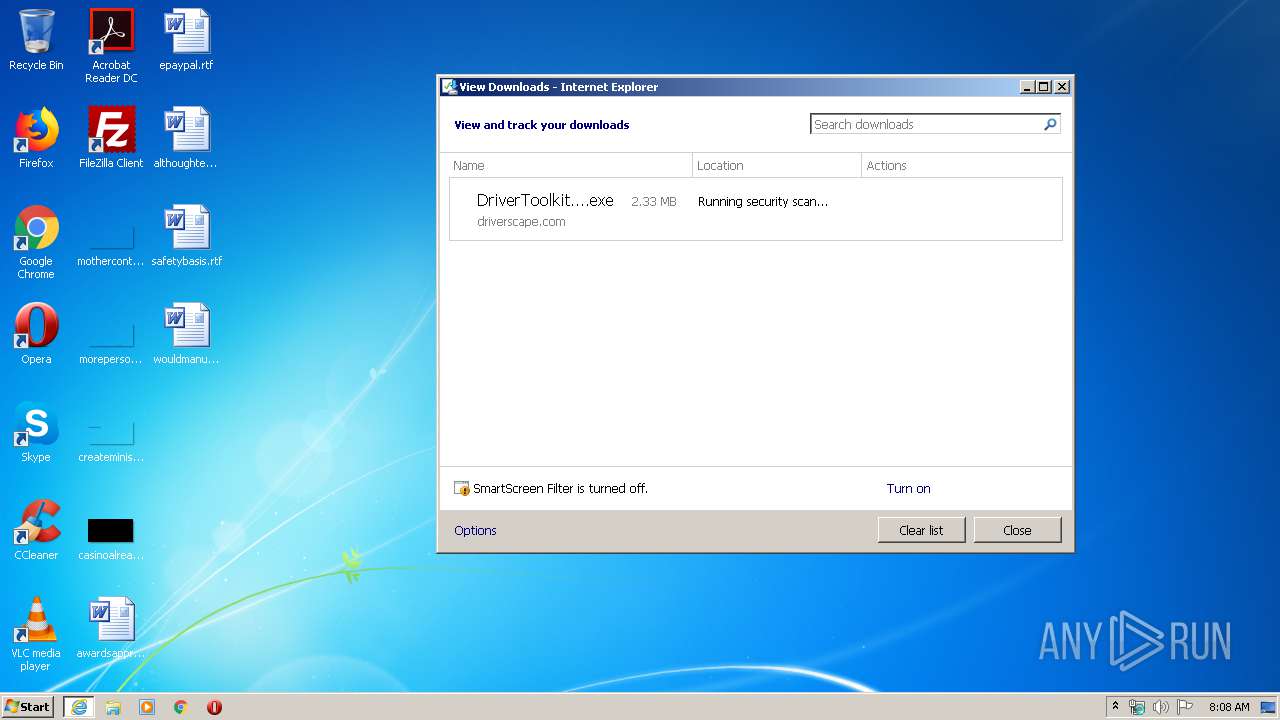Maximize the View Downloads window
The height and width of the screenshot is (720, 1280).
pyautogui.click(x=1044, y=87)
